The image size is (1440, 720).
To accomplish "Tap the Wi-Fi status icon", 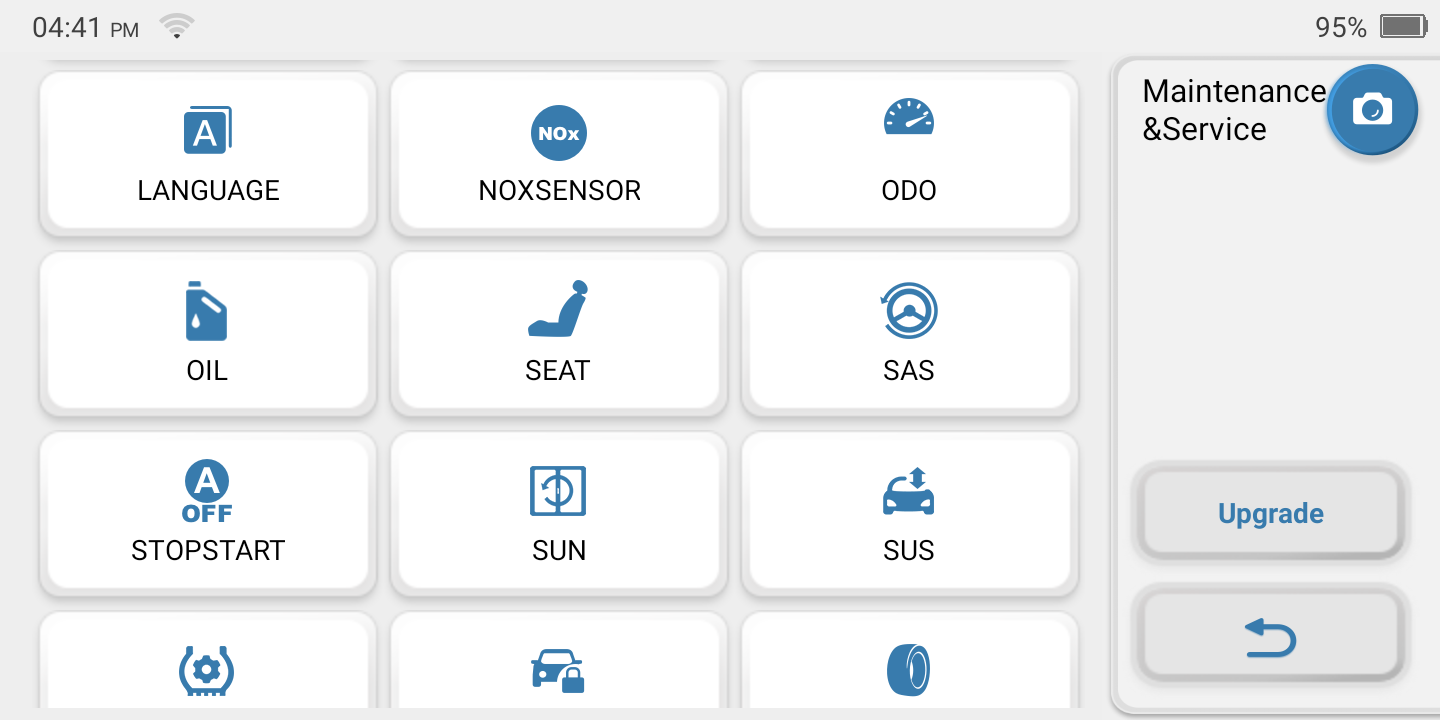I will click(177, 27).
